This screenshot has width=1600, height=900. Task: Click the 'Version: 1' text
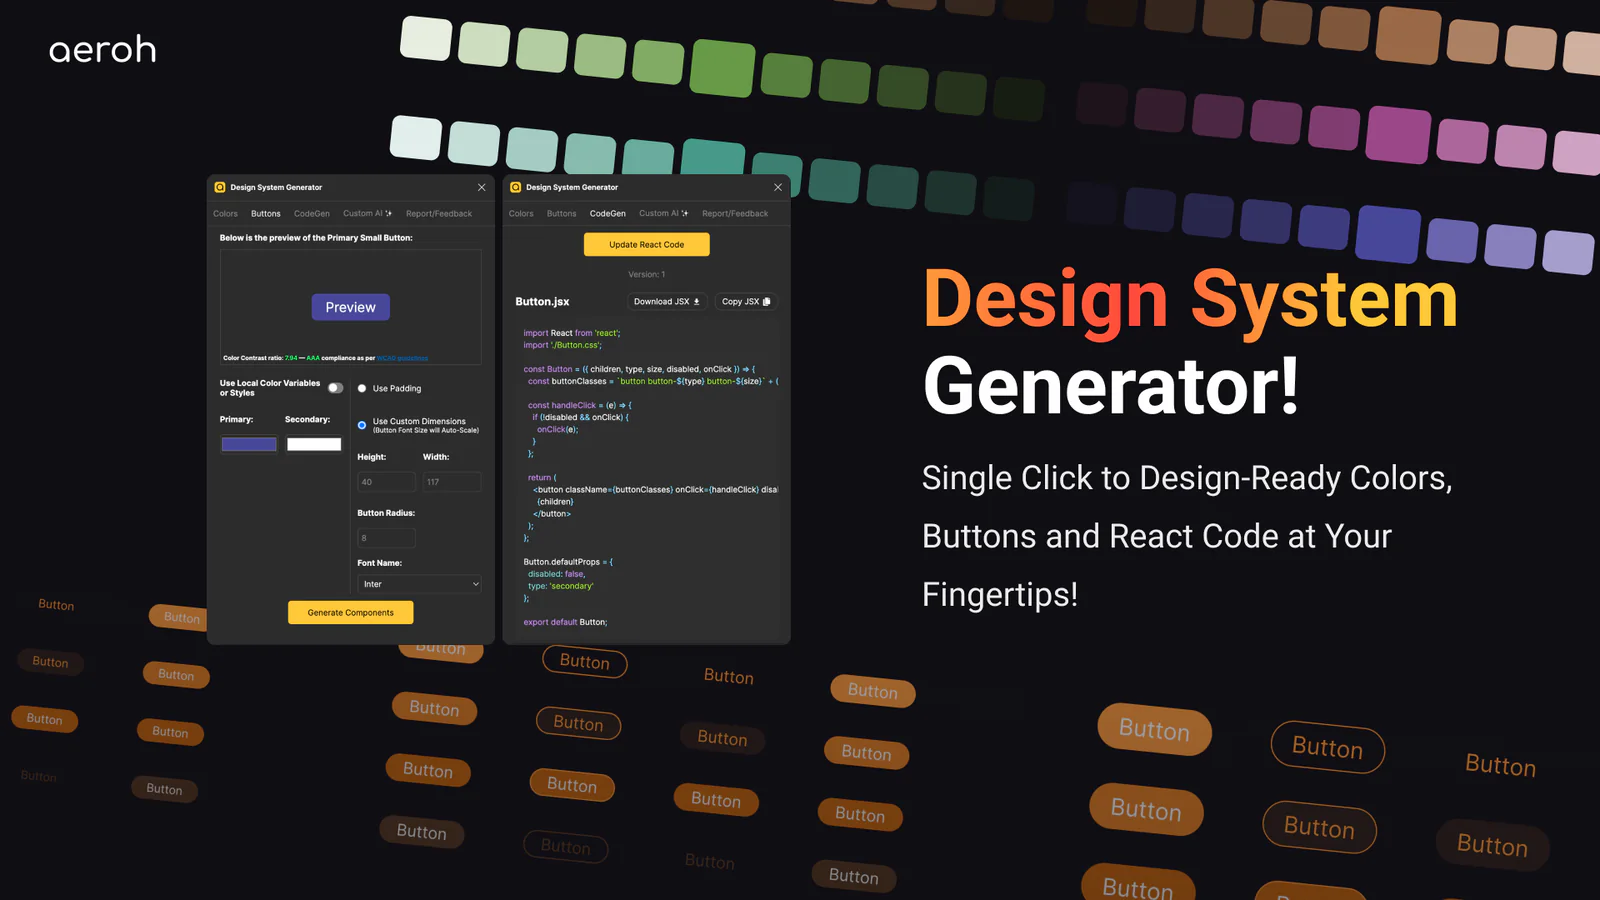coord(647,274)
